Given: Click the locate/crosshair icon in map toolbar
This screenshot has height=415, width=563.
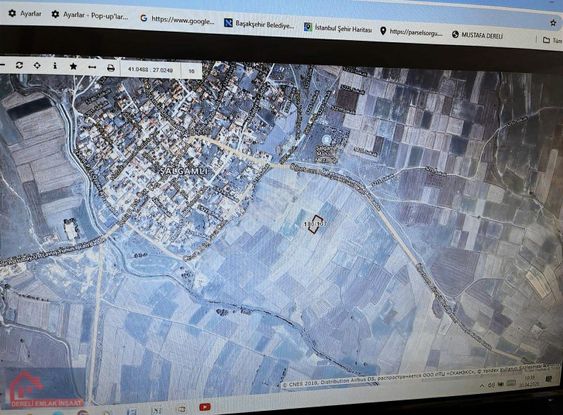Looking at the screenshot, I should 37,66.
